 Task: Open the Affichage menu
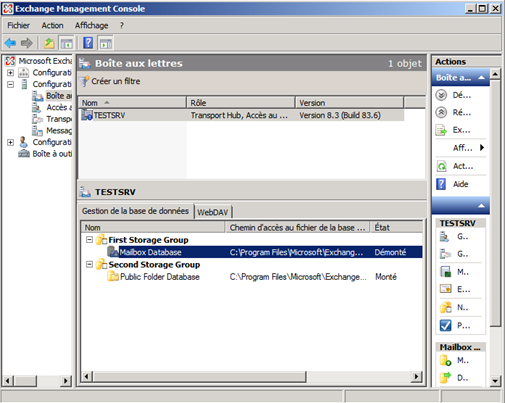[x=91, y=25]
